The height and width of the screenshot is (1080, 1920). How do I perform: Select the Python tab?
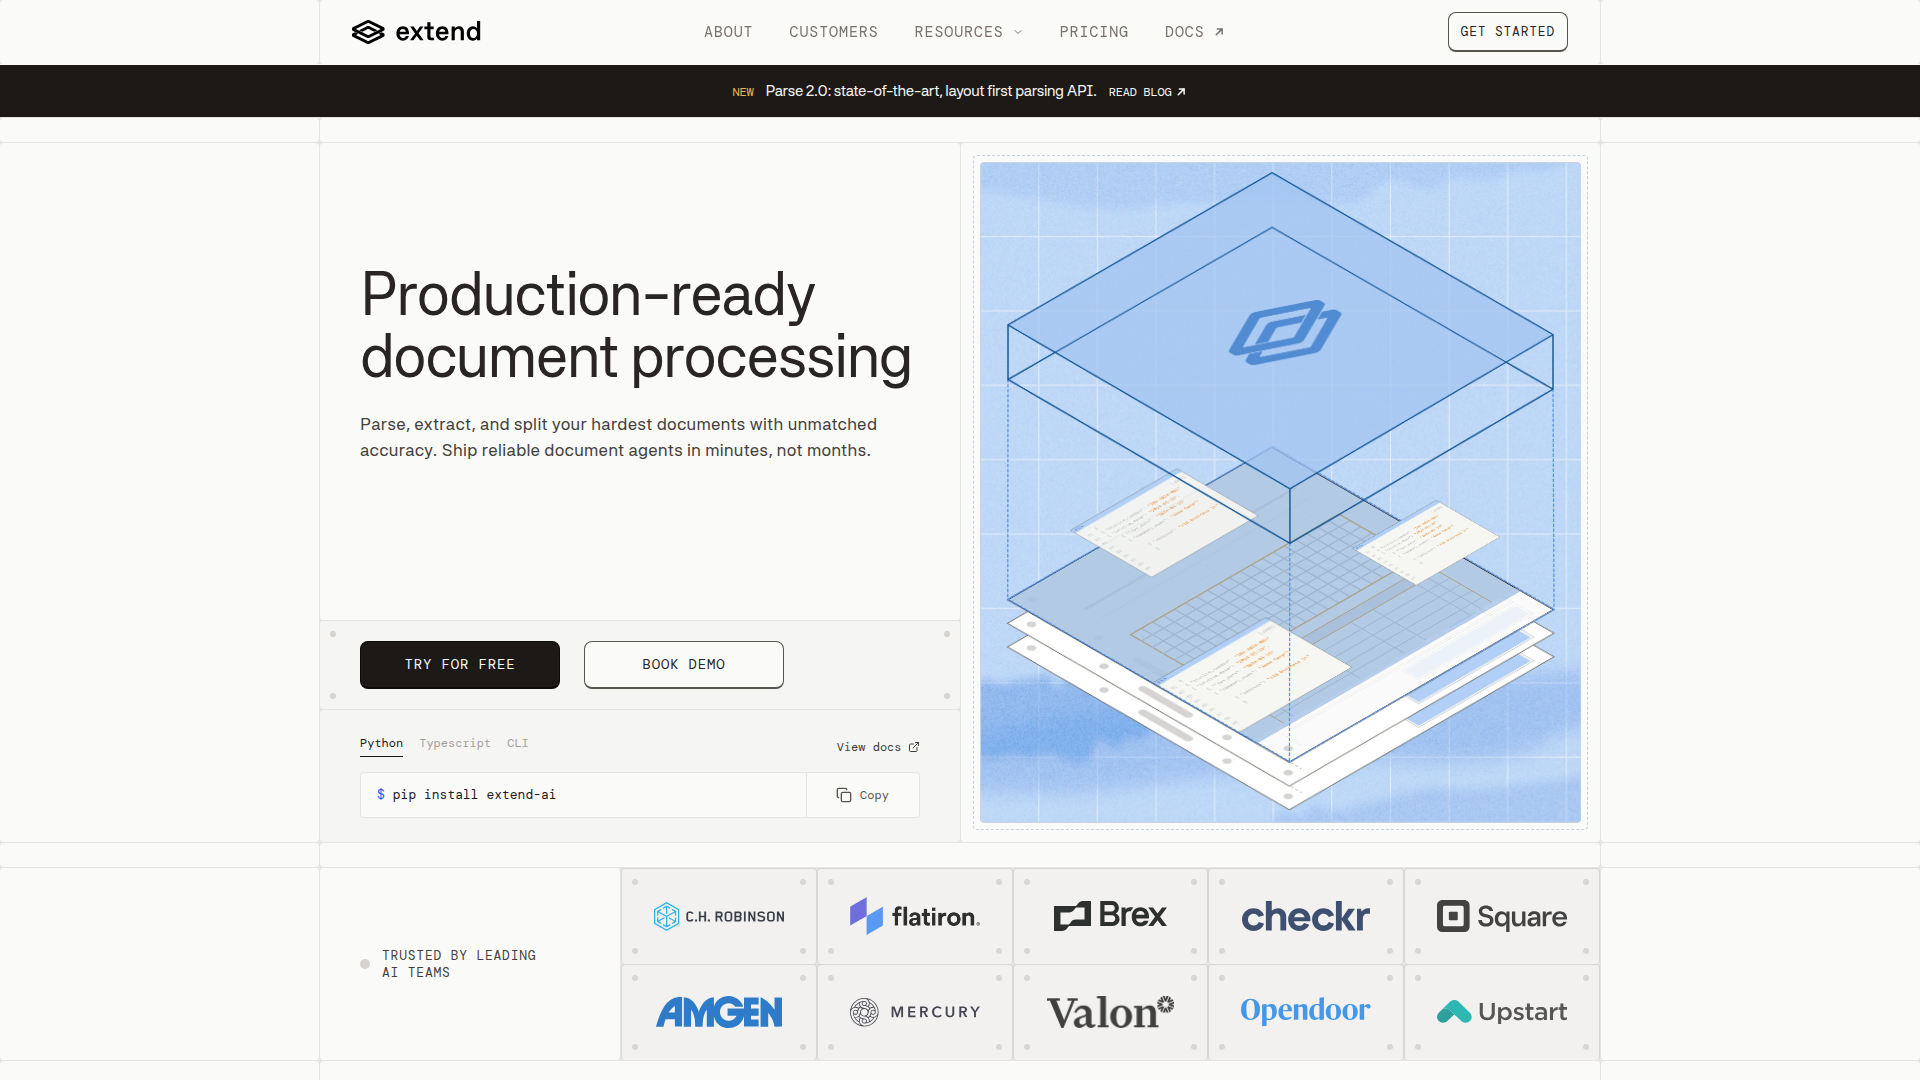381,744
